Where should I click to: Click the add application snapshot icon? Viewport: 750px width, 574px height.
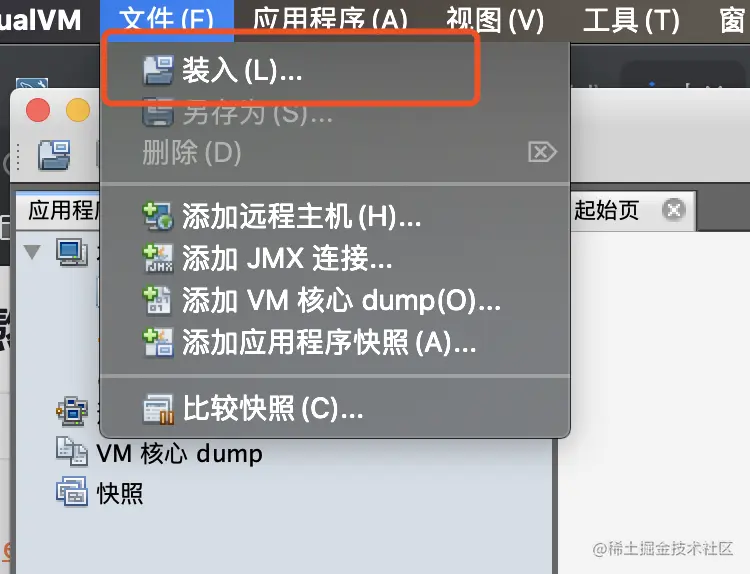(158, 342)
